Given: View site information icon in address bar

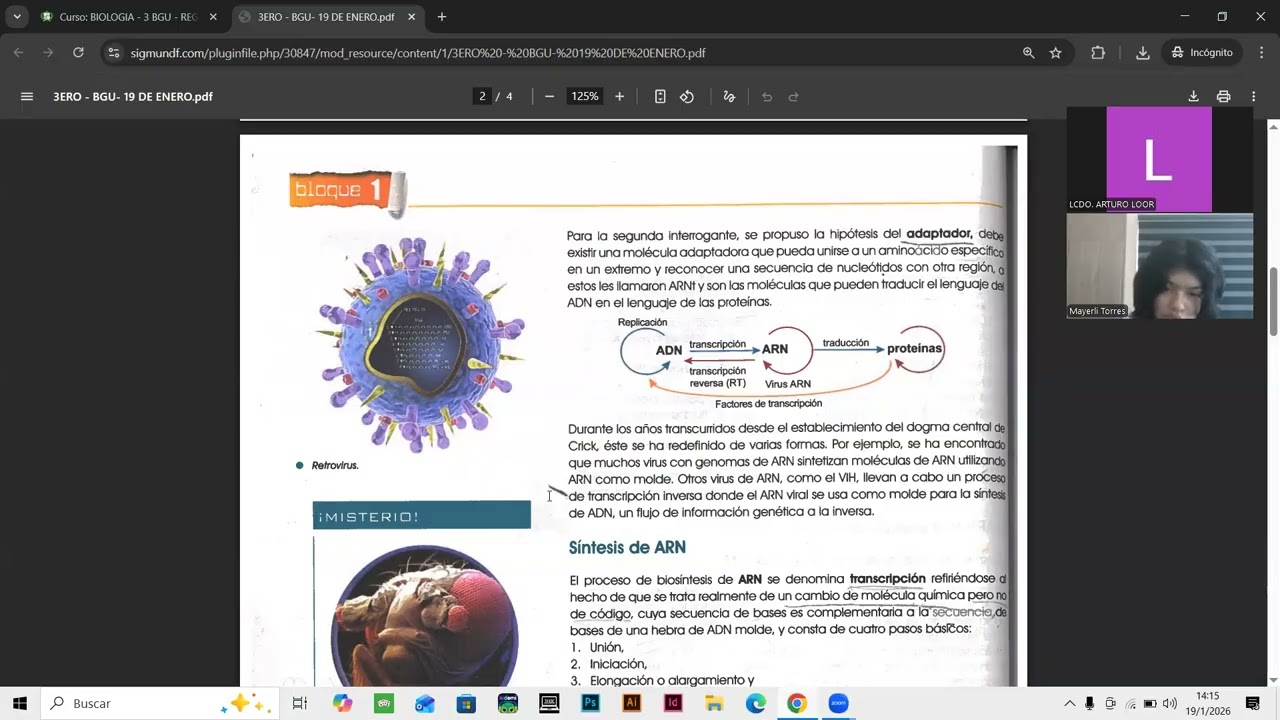Looking at the screenshot, I should (x=114, y=53).
